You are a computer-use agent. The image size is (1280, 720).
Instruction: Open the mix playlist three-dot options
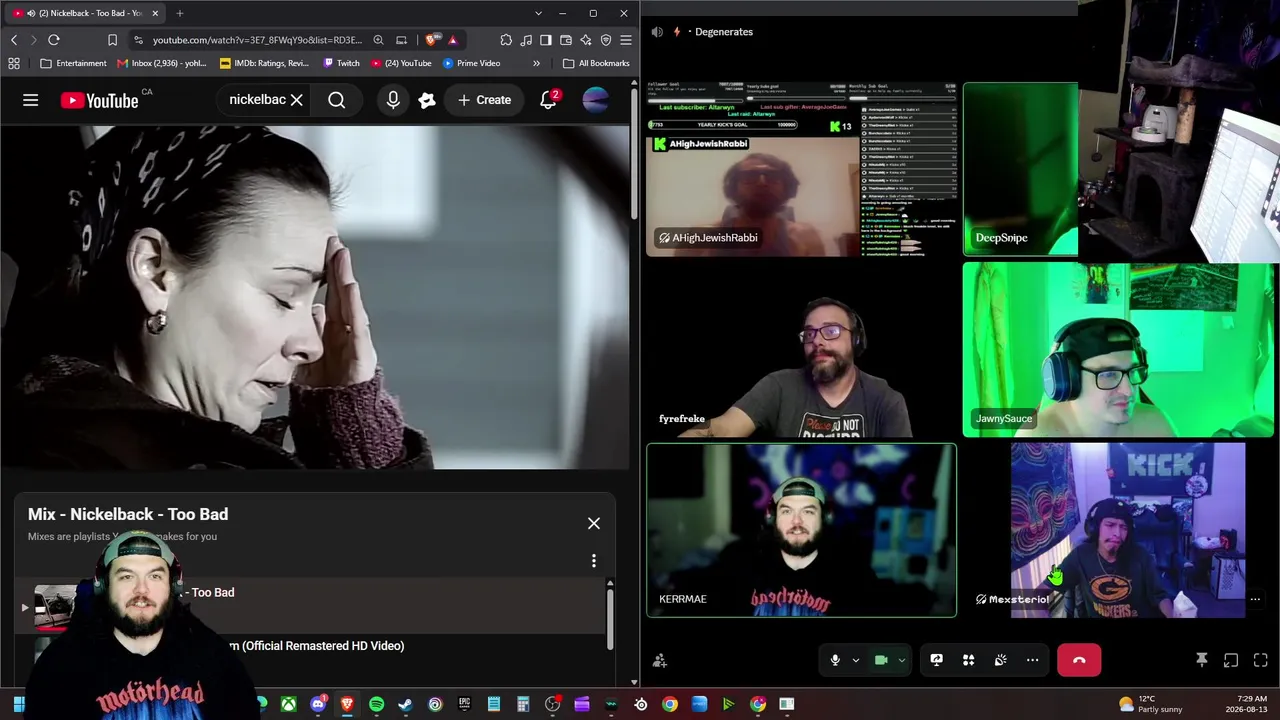coord(594,561)
